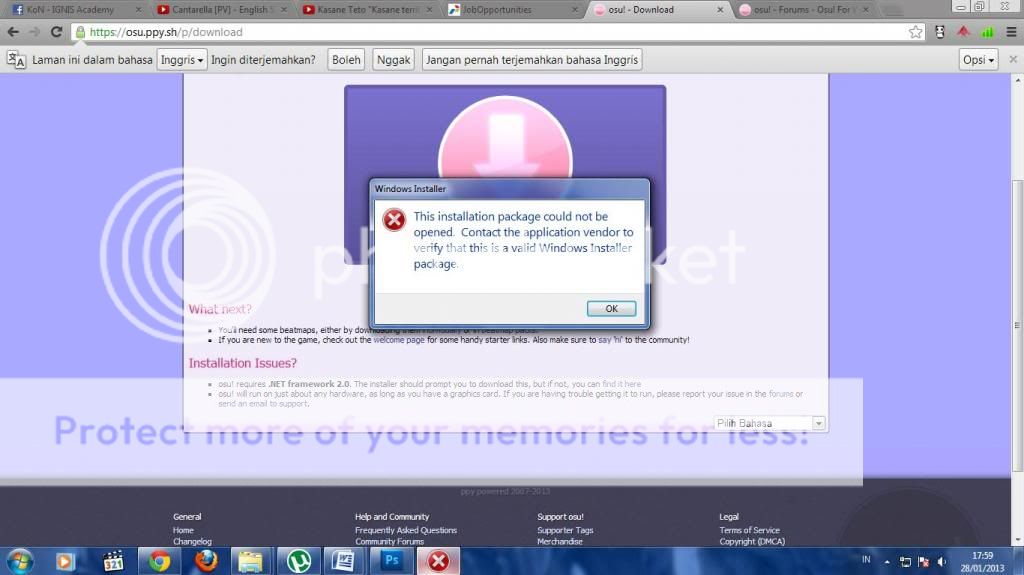Click the find it here link
1024x575 pixels.
click(x=622, y=384)
